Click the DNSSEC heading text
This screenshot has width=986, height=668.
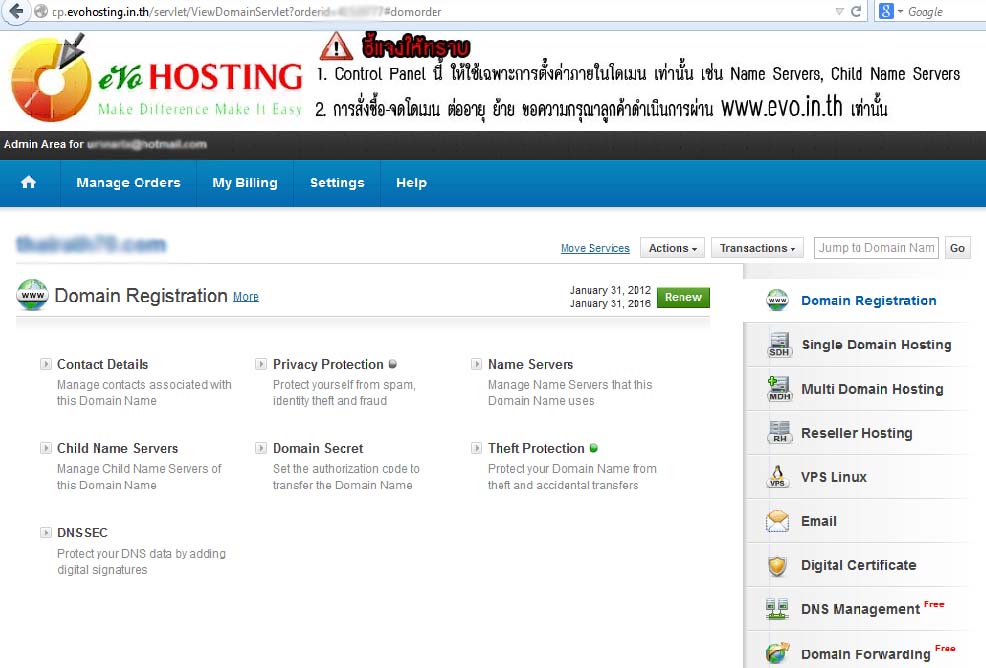tap(82, 533)
